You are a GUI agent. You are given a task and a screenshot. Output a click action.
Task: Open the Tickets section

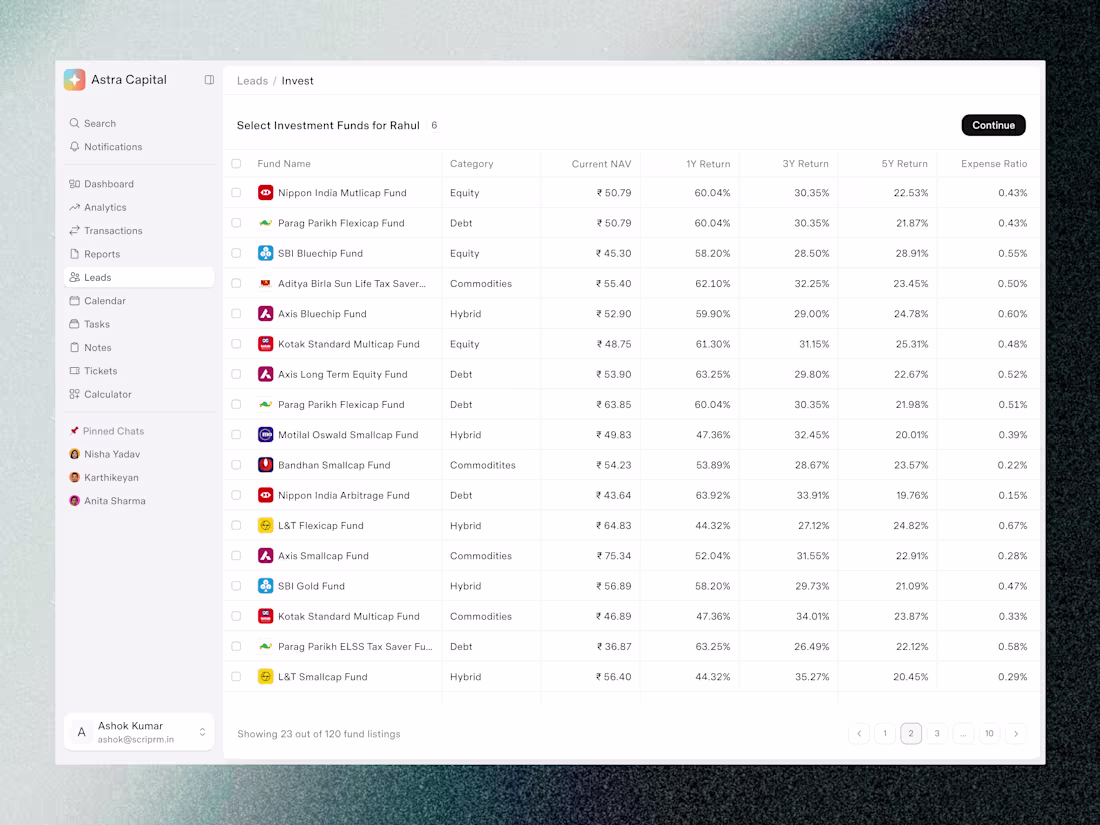click(104, 370)
